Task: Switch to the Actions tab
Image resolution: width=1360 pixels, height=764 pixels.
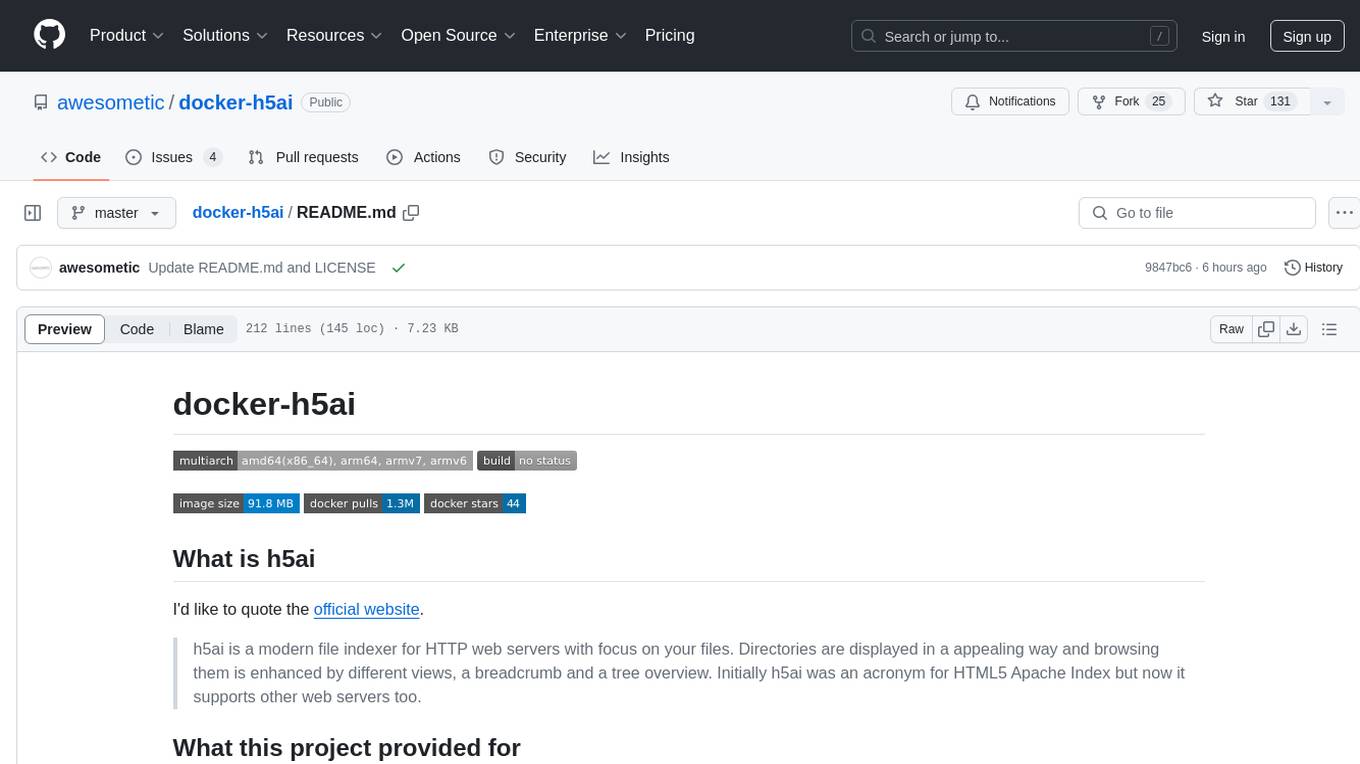Action: pos(423,157)
